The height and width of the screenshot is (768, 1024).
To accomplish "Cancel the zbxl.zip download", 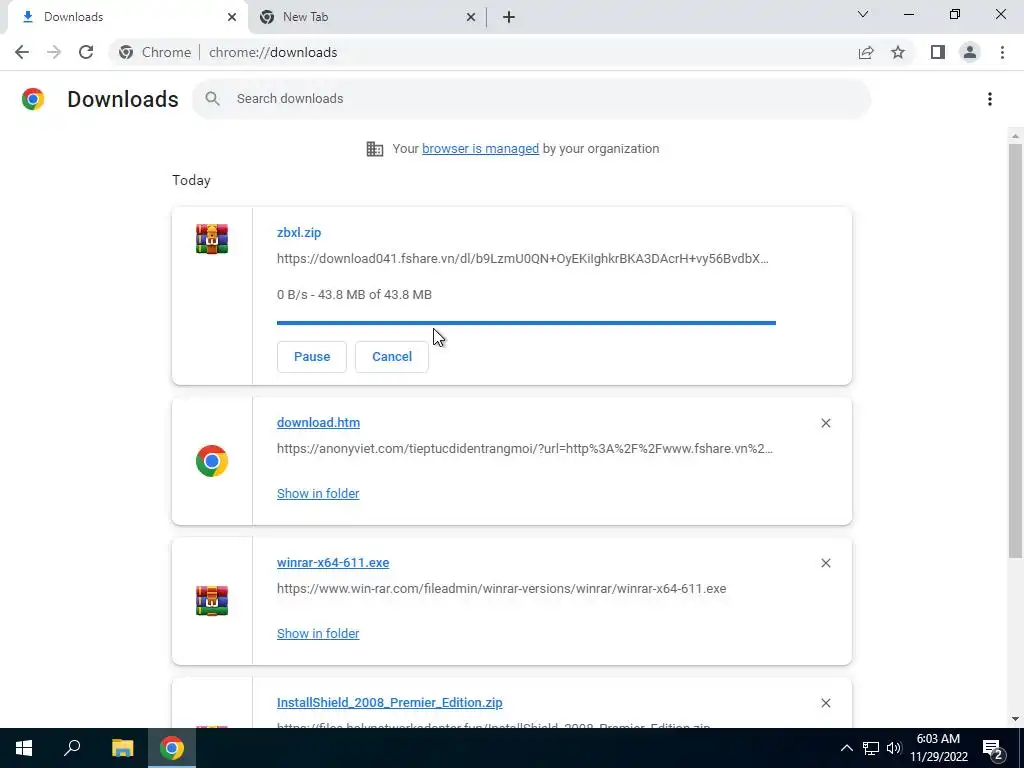I will 392,357.
